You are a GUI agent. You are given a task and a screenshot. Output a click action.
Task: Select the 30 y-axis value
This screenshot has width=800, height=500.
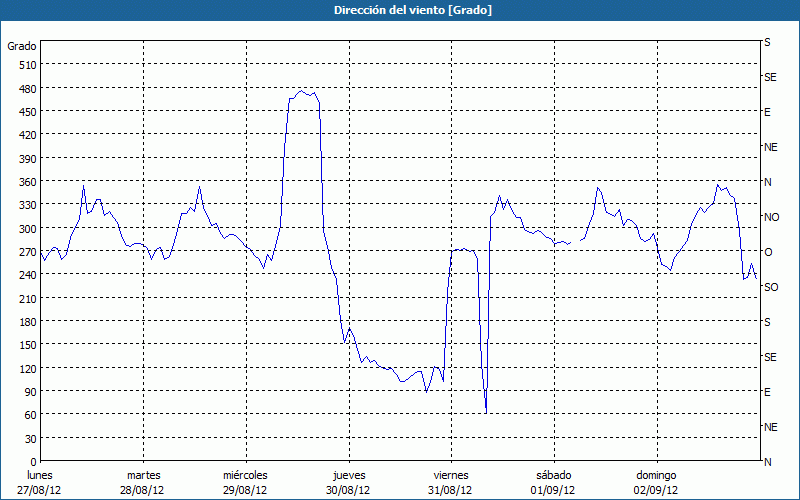[31, 439]
